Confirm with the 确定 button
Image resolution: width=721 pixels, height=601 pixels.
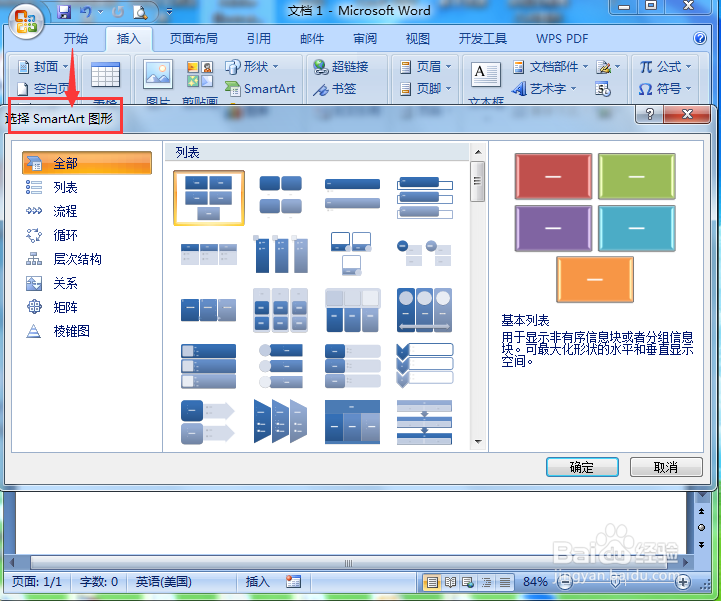click(x=582, y=467)
